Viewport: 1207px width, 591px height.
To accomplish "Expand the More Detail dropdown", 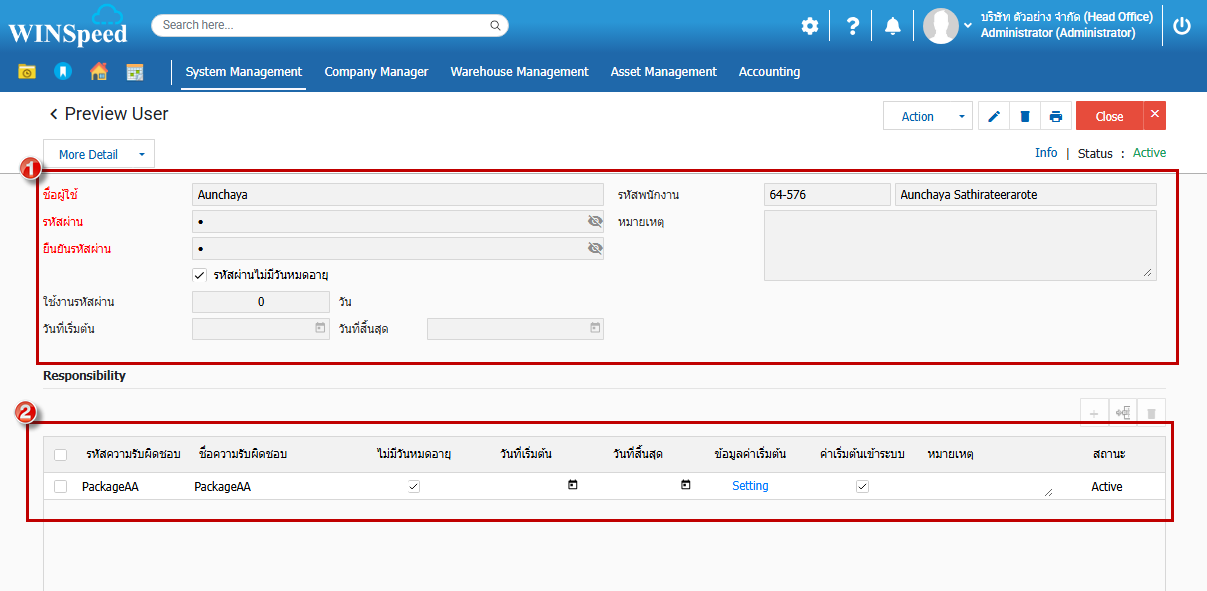I will [x=141, y=155].
